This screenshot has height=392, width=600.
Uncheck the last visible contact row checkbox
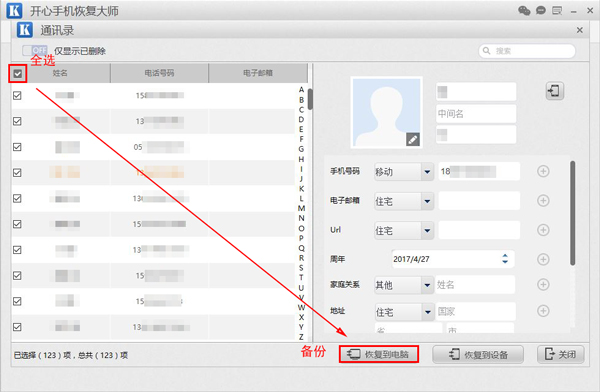tap(17, 327)
